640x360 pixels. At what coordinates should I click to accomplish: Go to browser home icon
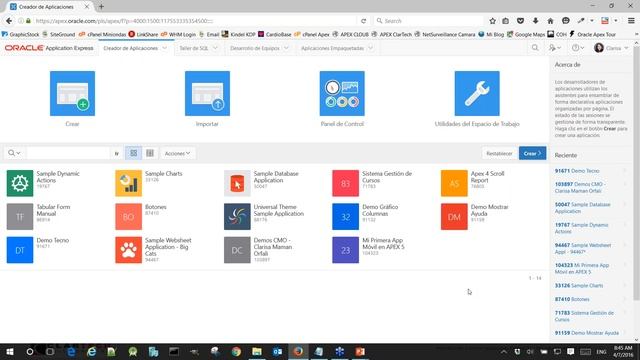point(550,21)
